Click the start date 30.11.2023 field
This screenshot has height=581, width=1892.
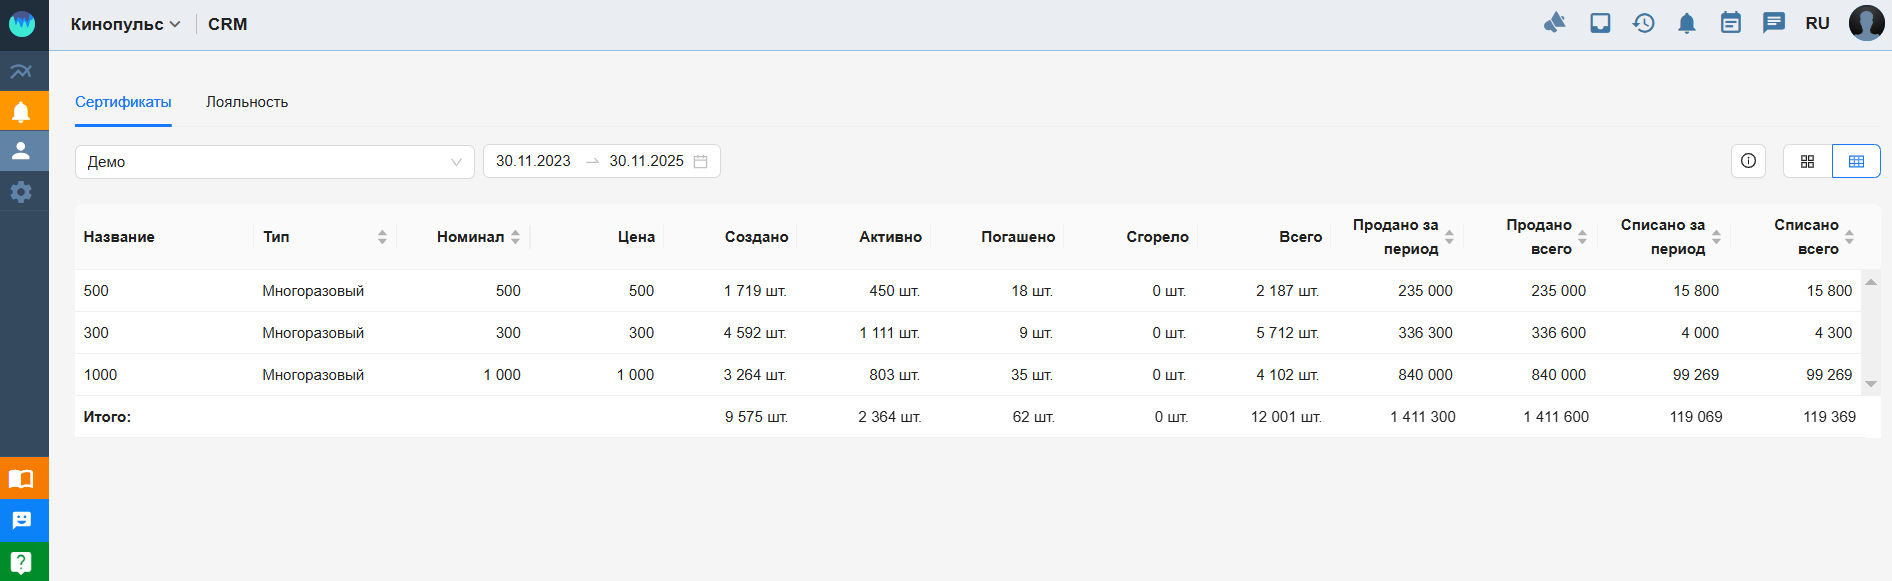pyautogui.click(x=533, y=161)
